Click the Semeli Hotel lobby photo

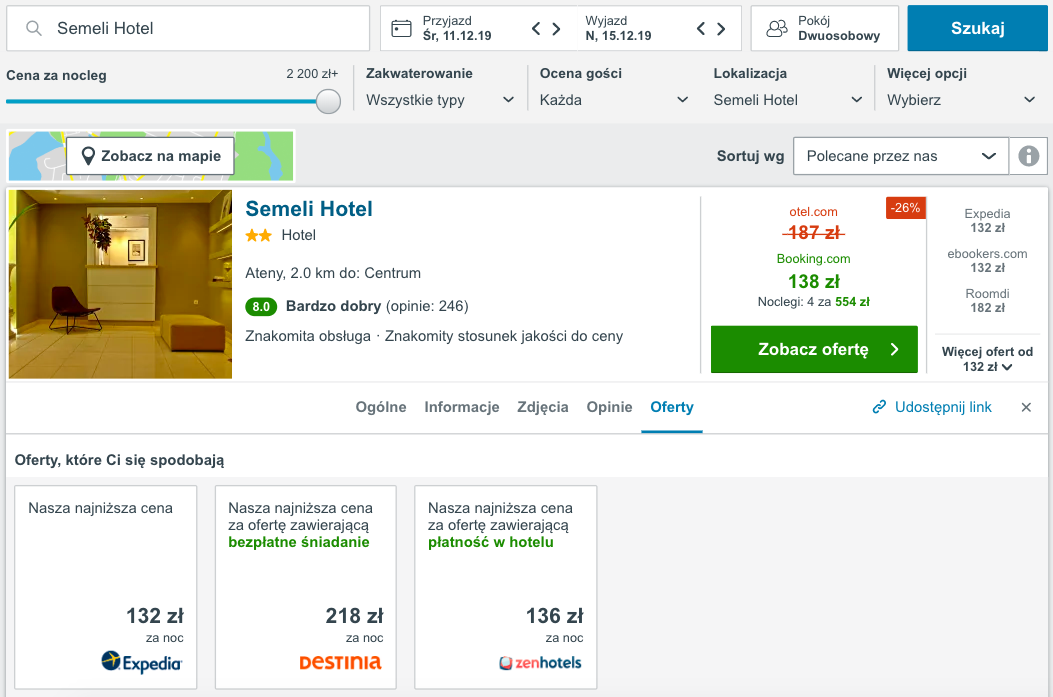pyautogui.click(x=120, y=284)
